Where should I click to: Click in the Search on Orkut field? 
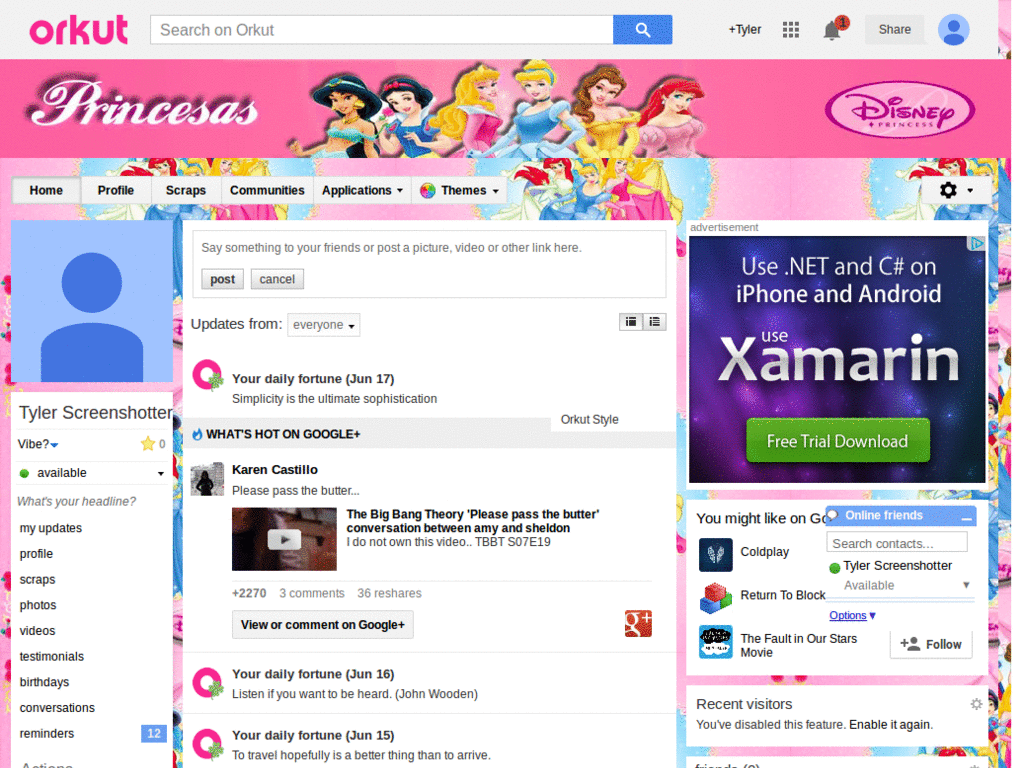pyautogui.click(x=381, y=30)
